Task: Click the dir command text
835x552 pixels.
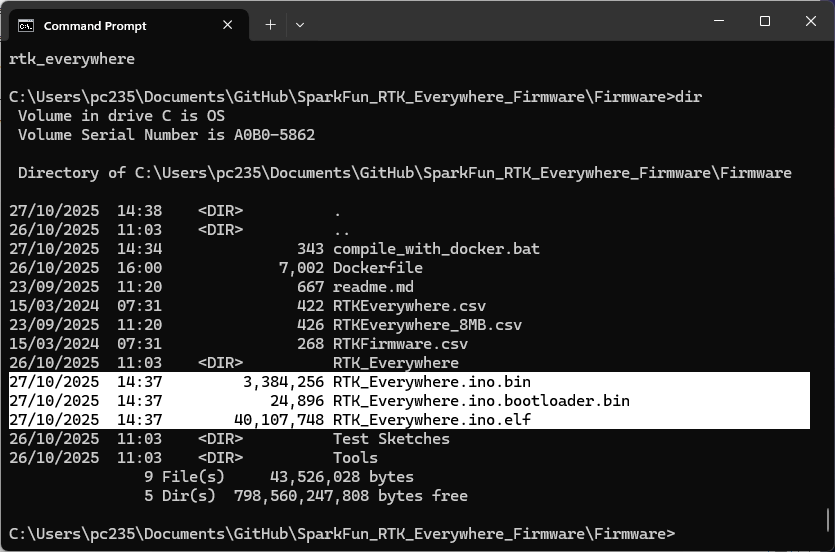Action: click(x=688, y=97)
